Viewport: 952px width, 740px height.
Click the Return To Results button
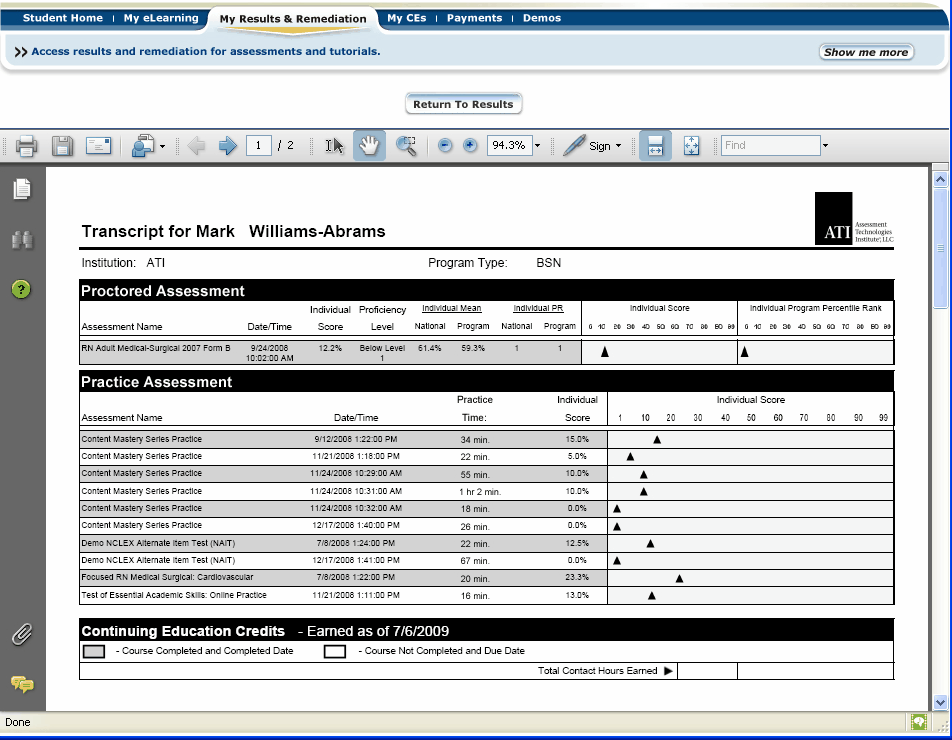pyautogui.click(x=463, y=103)
